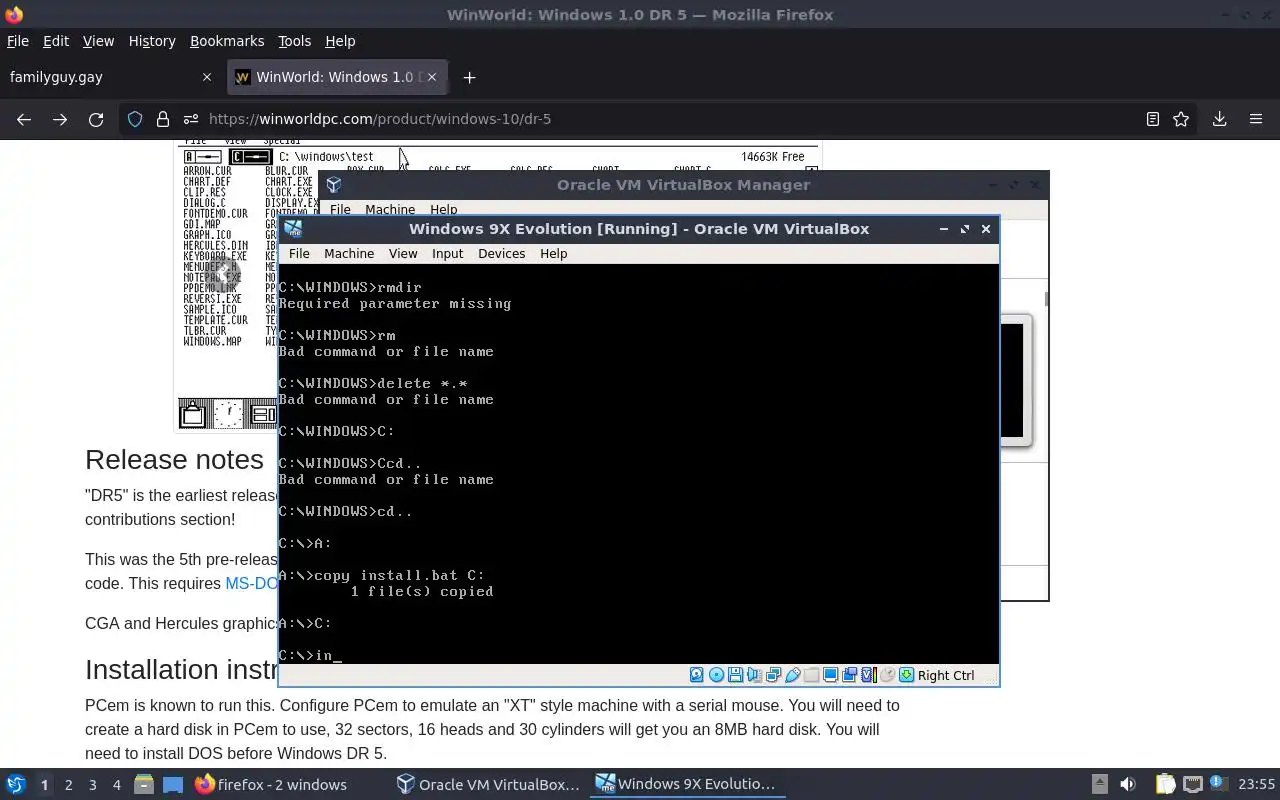Click the Right Ctrl host key label
1280x800 pixels.
[x=946, y=675]
